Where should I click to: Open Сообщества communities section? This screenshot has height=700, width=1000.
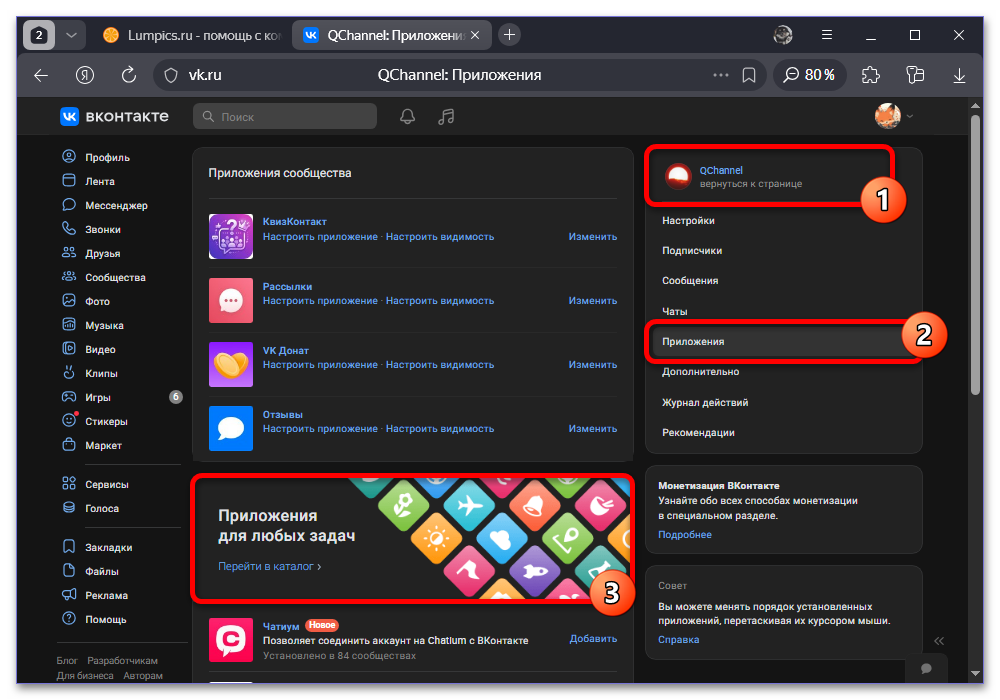104,277
